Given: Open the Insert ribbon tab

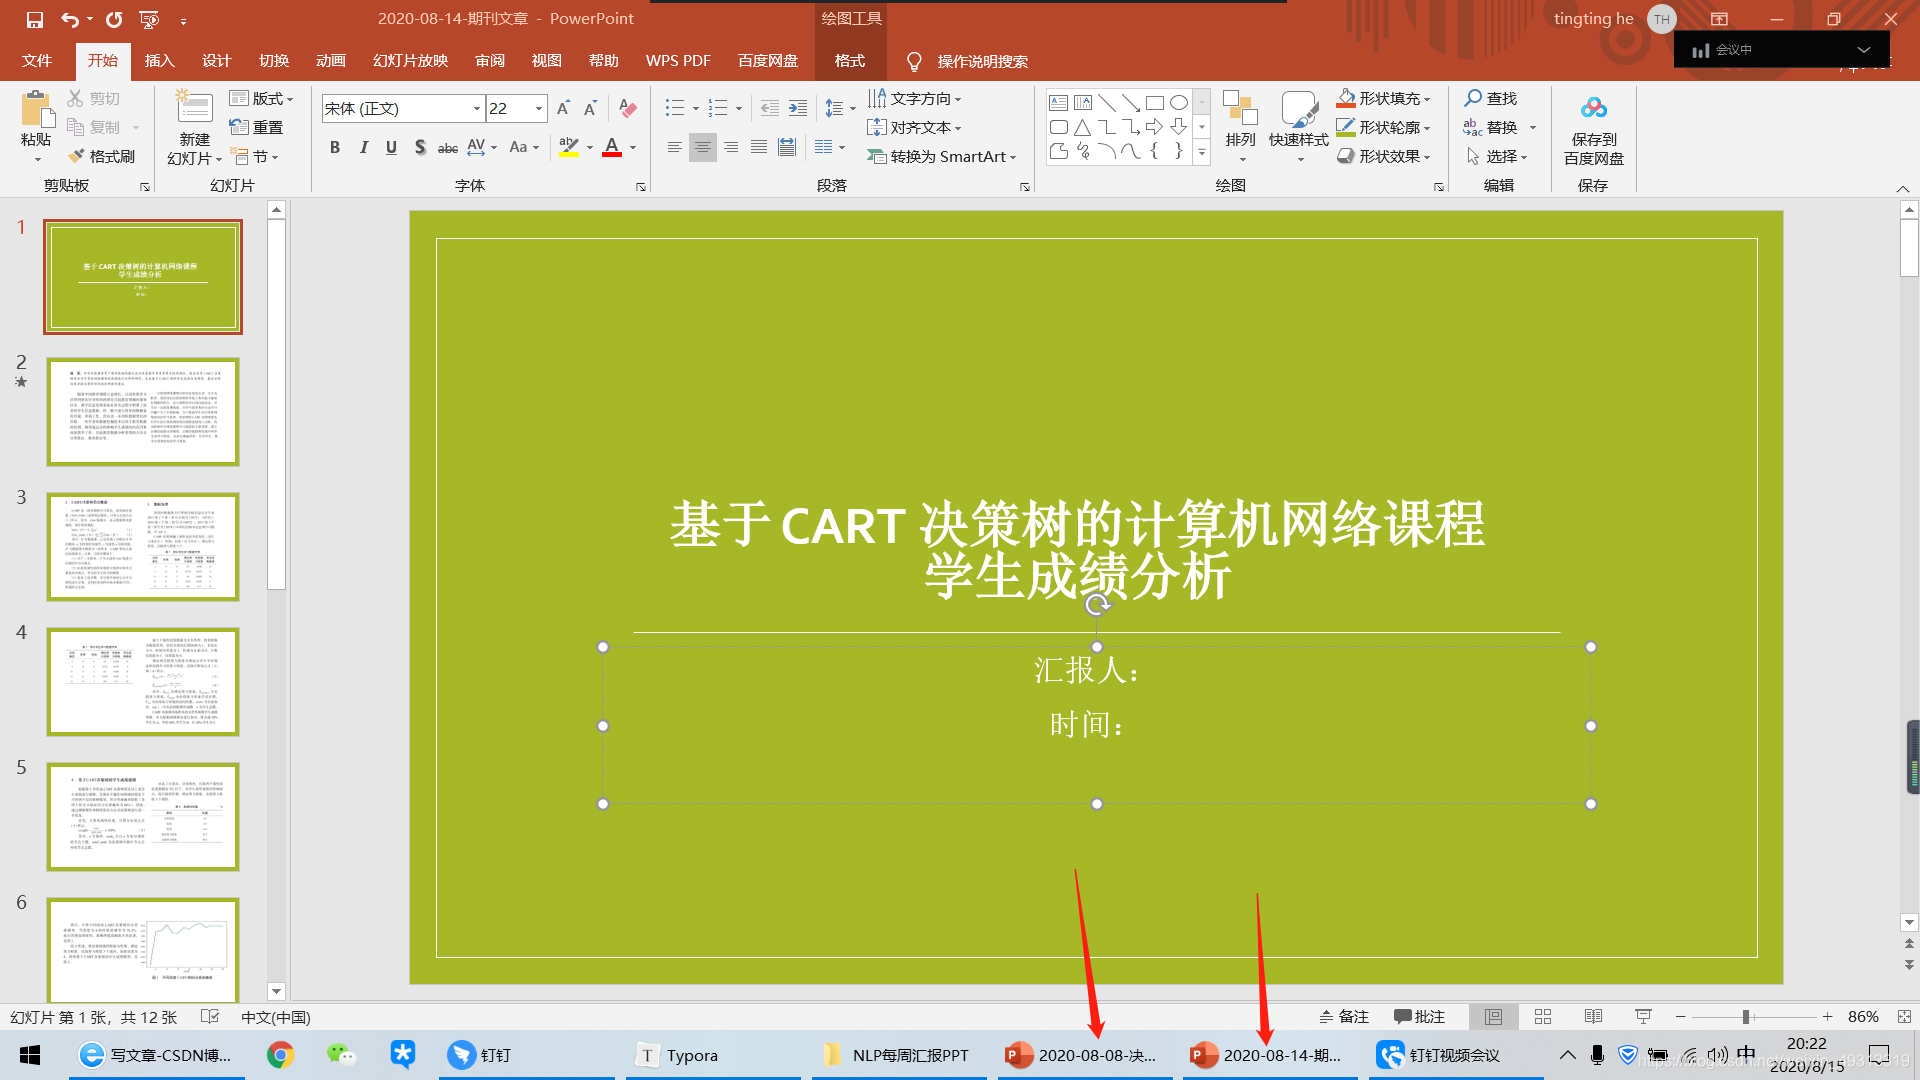Looking at the screenshot, I should [x=159, y=61].
